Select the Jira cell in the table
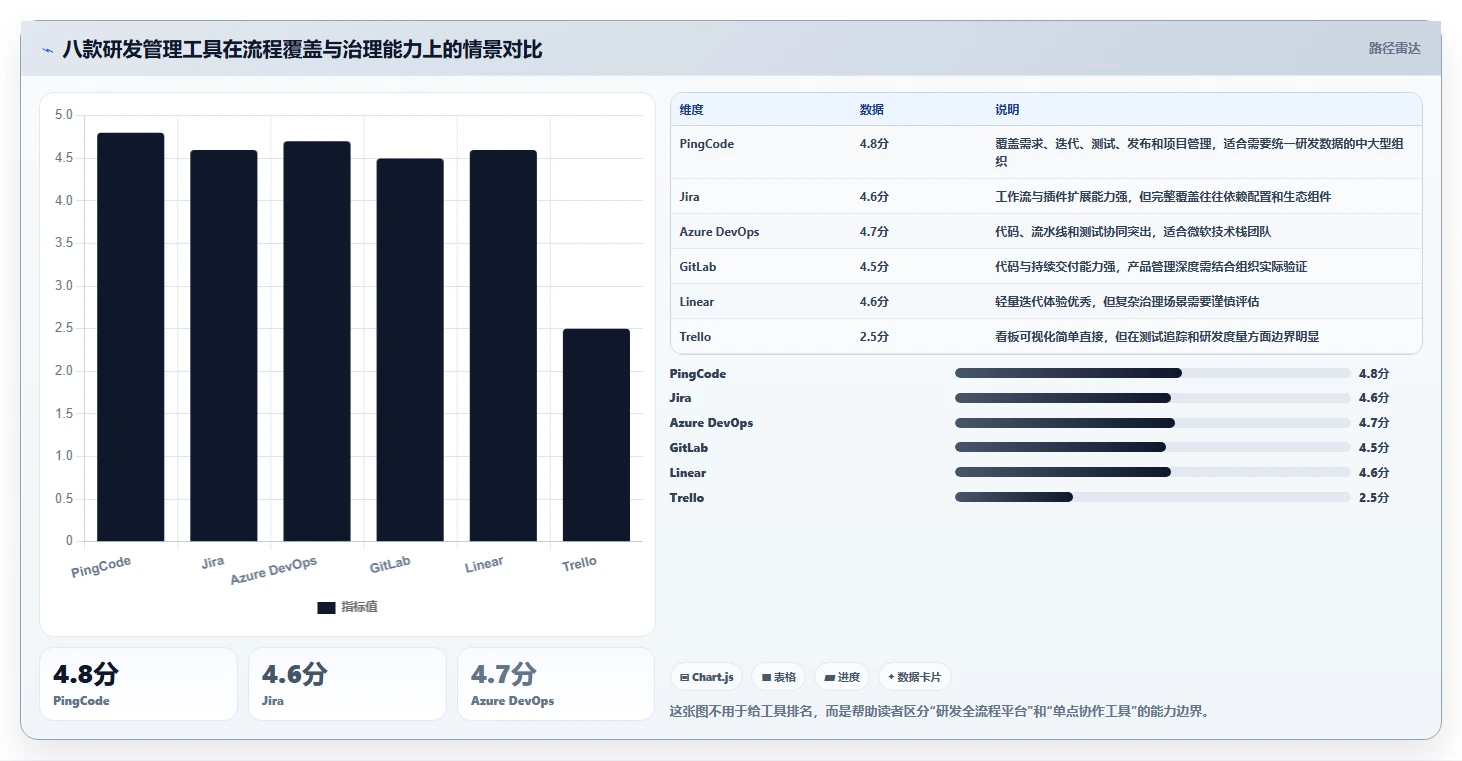Viewport: 1462px width, 761px height. (689, 197)
